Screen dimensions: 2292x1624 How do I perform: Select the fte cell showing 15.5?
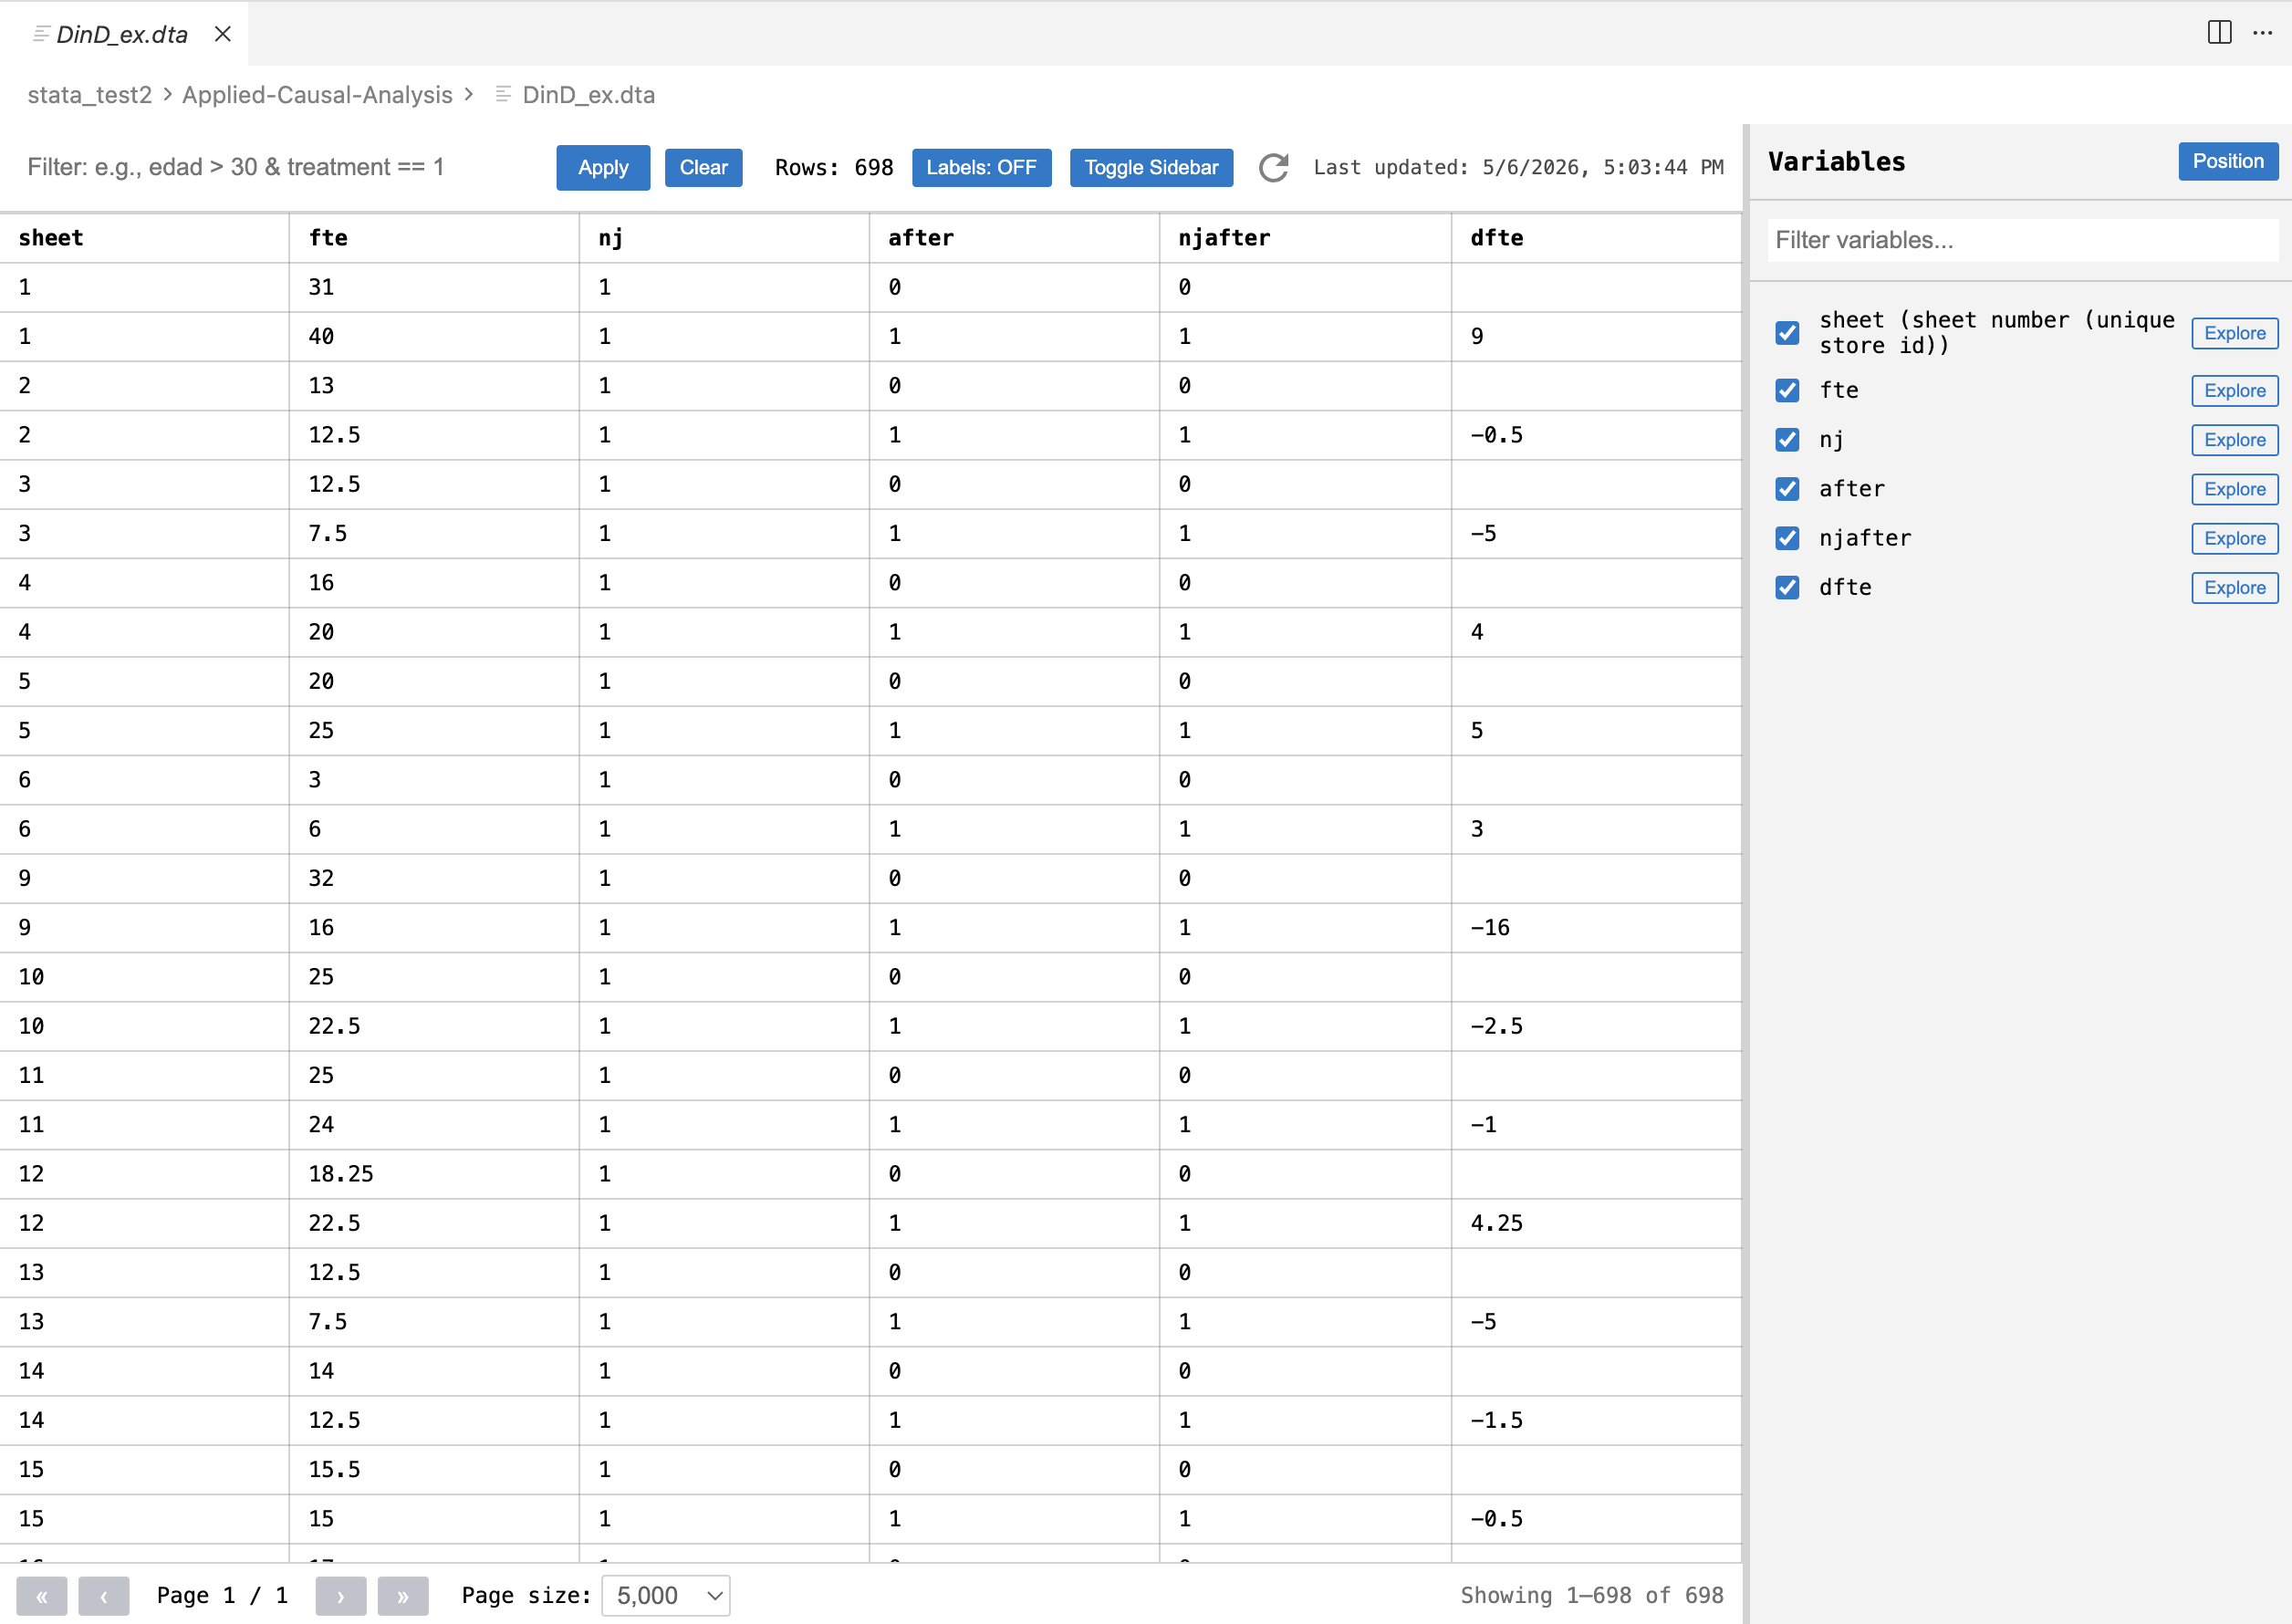click(434, 1470)
